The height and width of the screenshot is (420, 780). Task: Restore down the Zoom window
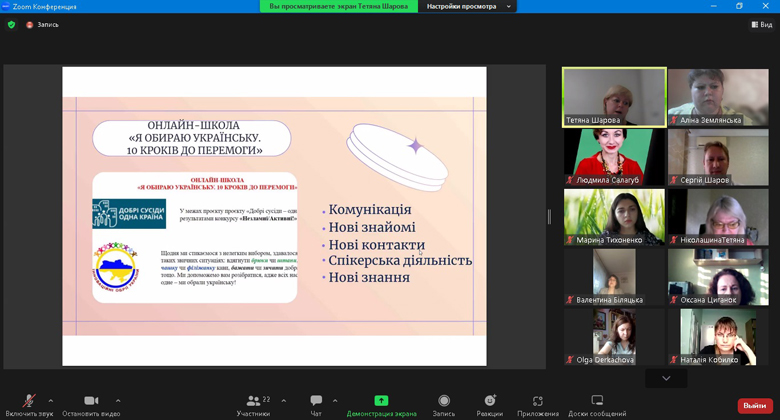pos(739,6)
